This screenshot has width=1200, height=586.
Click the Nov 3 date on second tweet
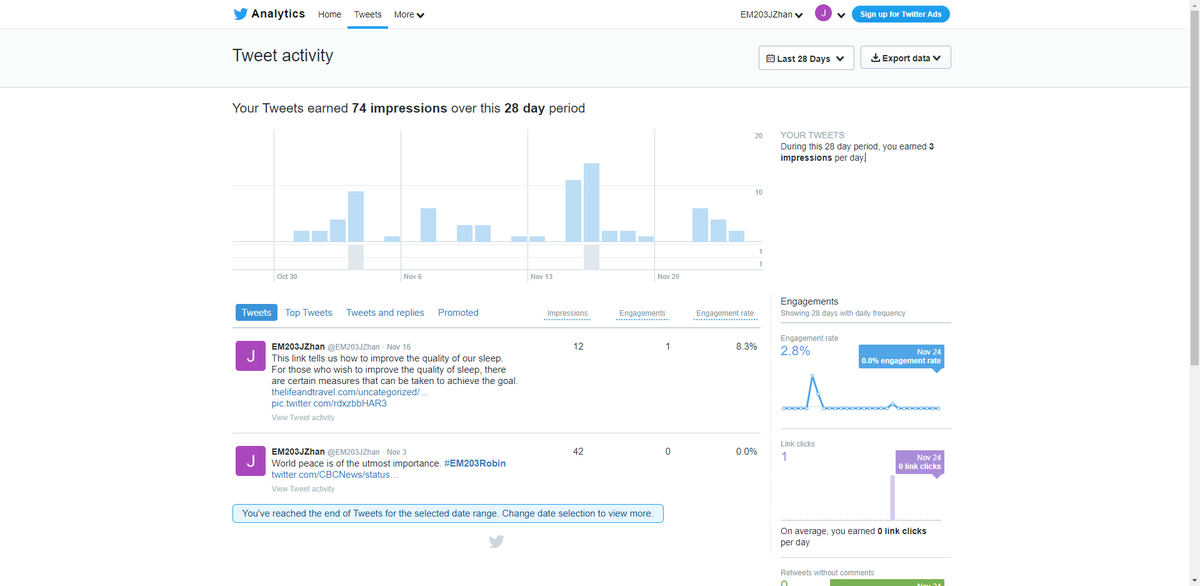click(x=397, y=452)
